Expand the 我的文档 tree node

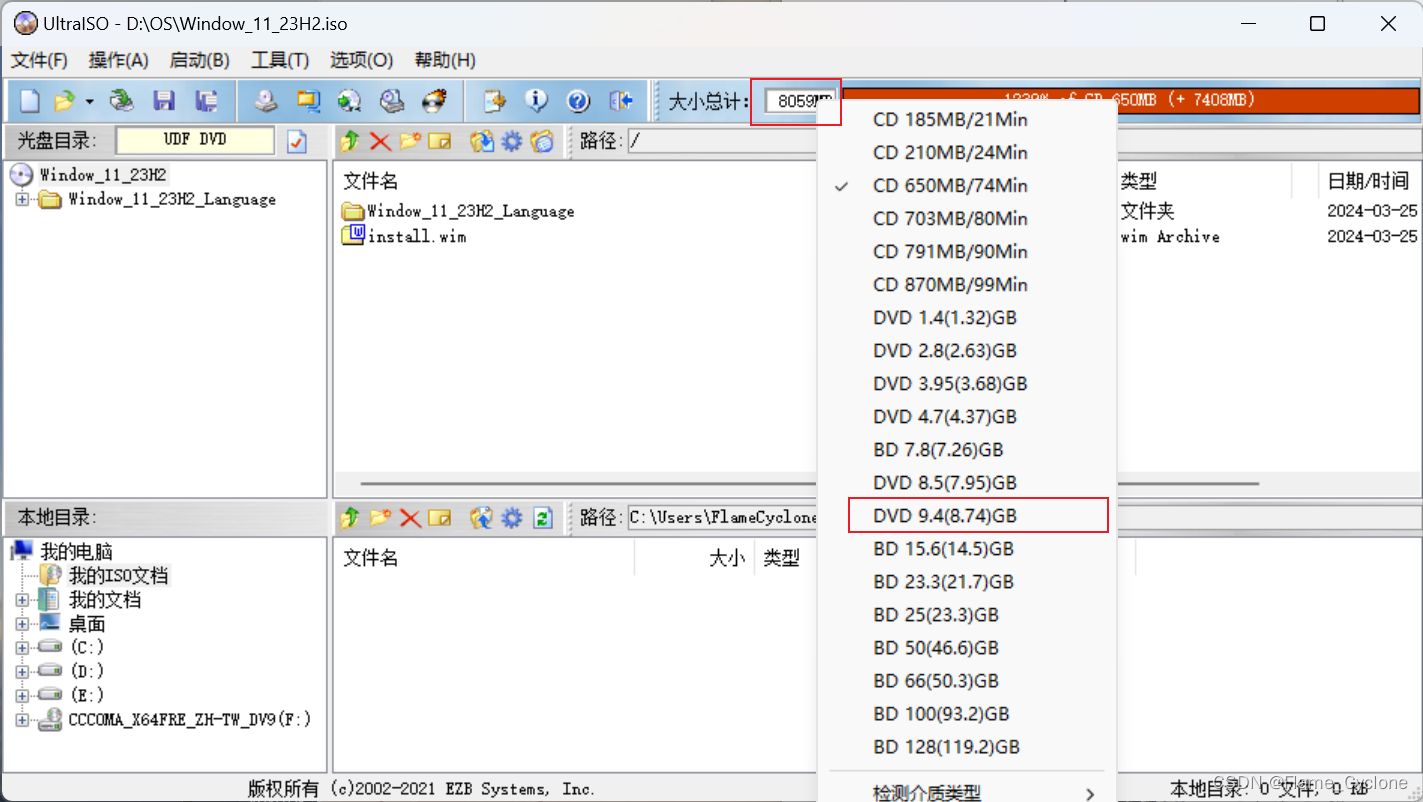pyautogui.click(x=22, y=600)
